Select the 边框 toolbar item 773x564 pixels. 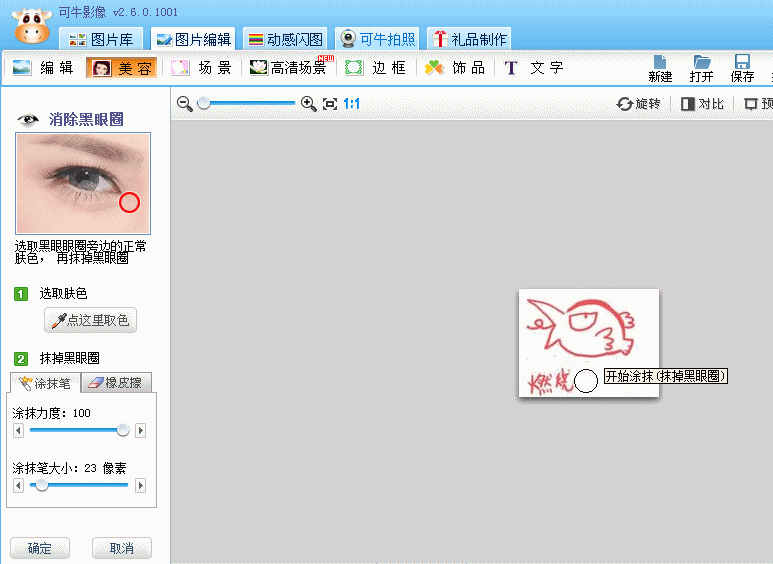[x=376, y=68]
